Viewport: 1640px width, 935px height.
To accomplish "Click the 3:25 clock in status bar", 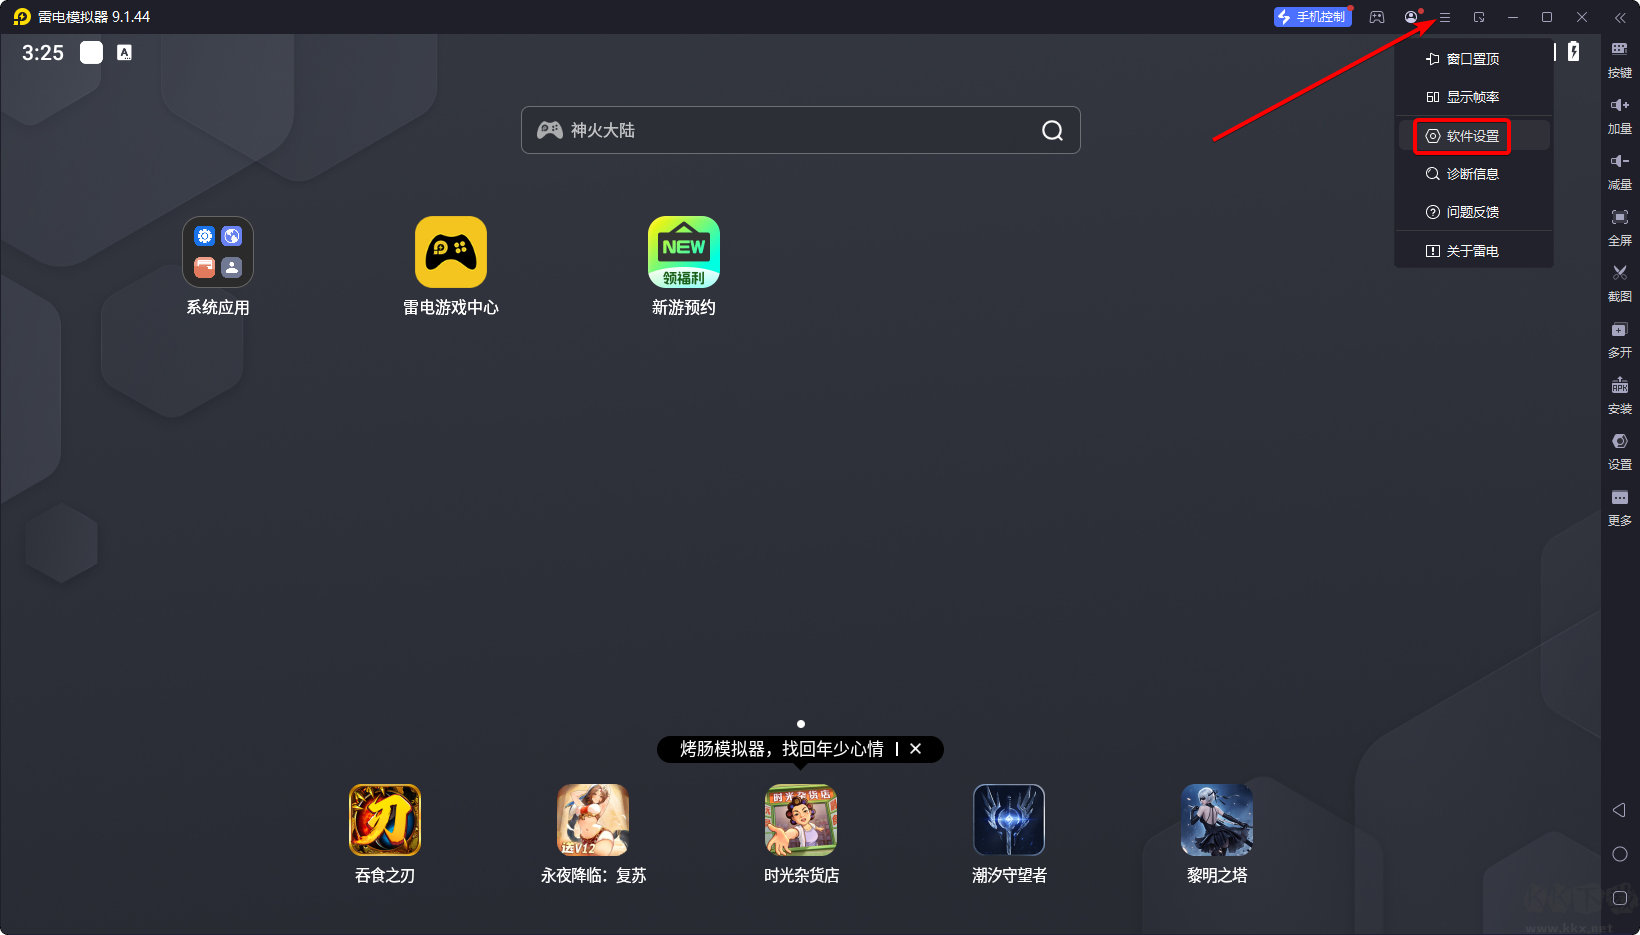I will pos(43,53).
